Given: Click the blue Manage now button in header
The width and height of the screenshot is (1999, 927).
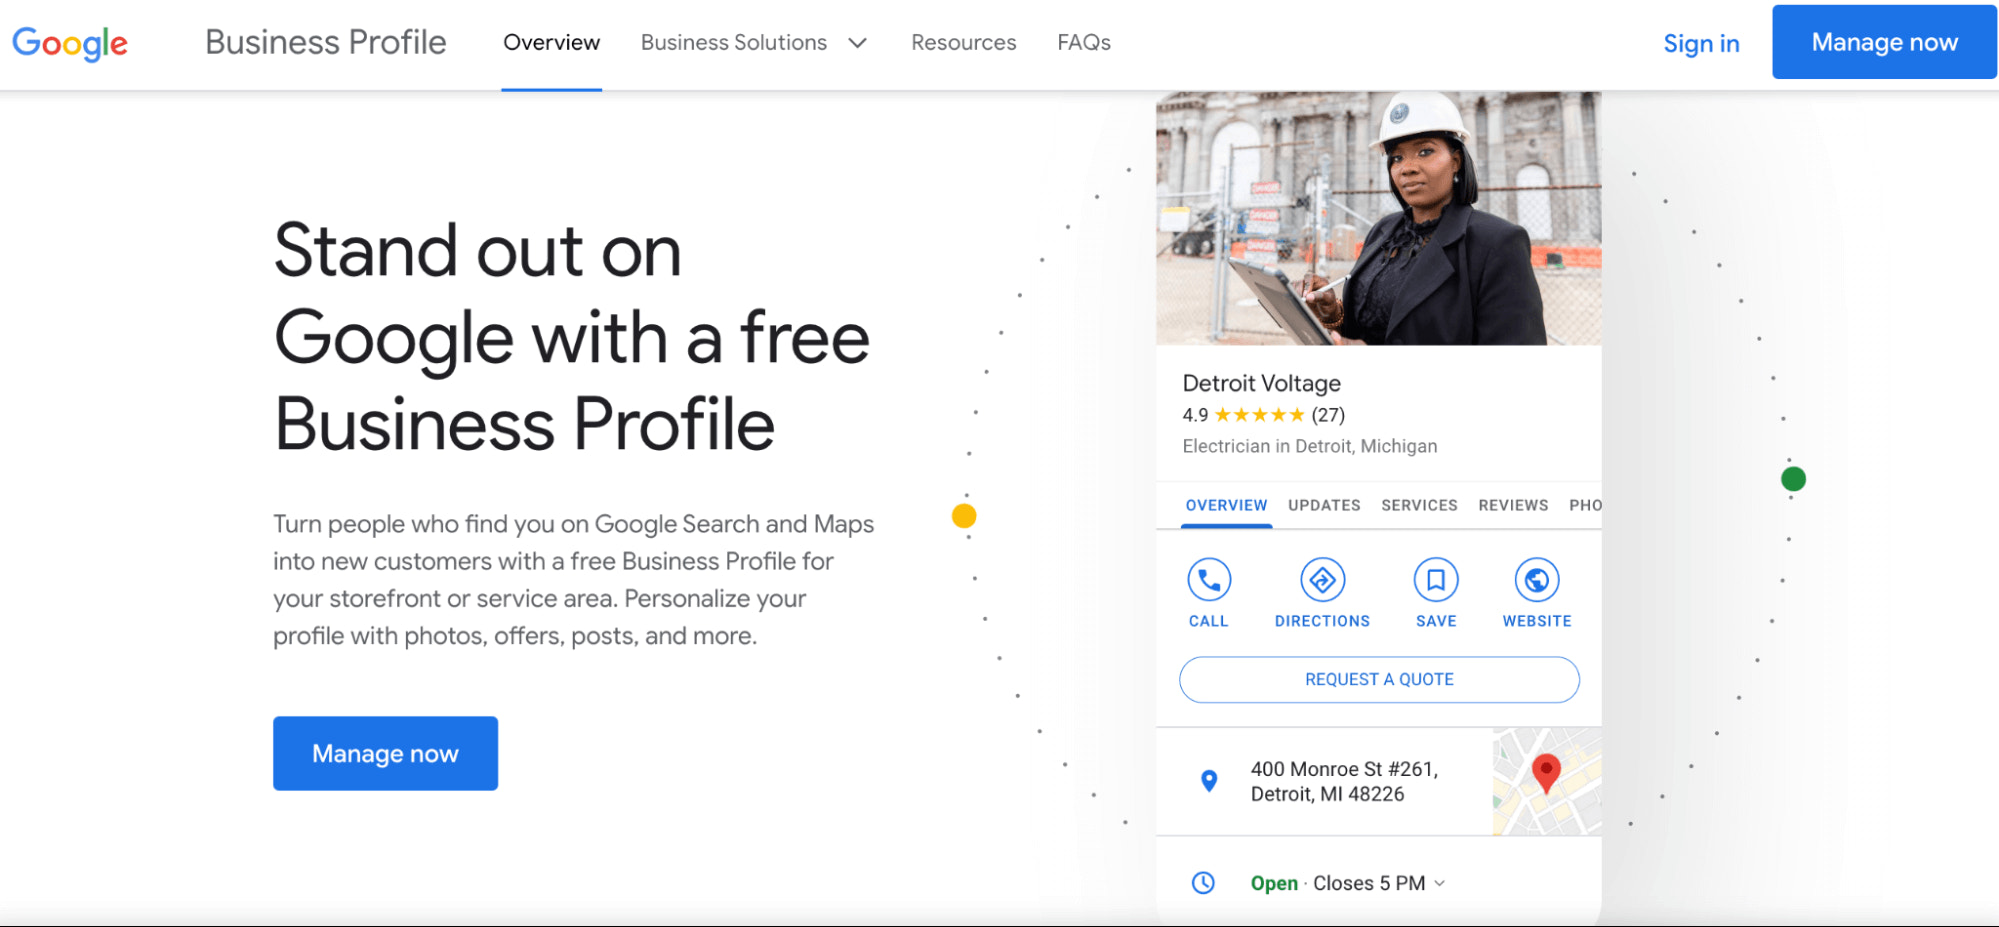Looking at the screenshot, I should [x=1883, y=42].
